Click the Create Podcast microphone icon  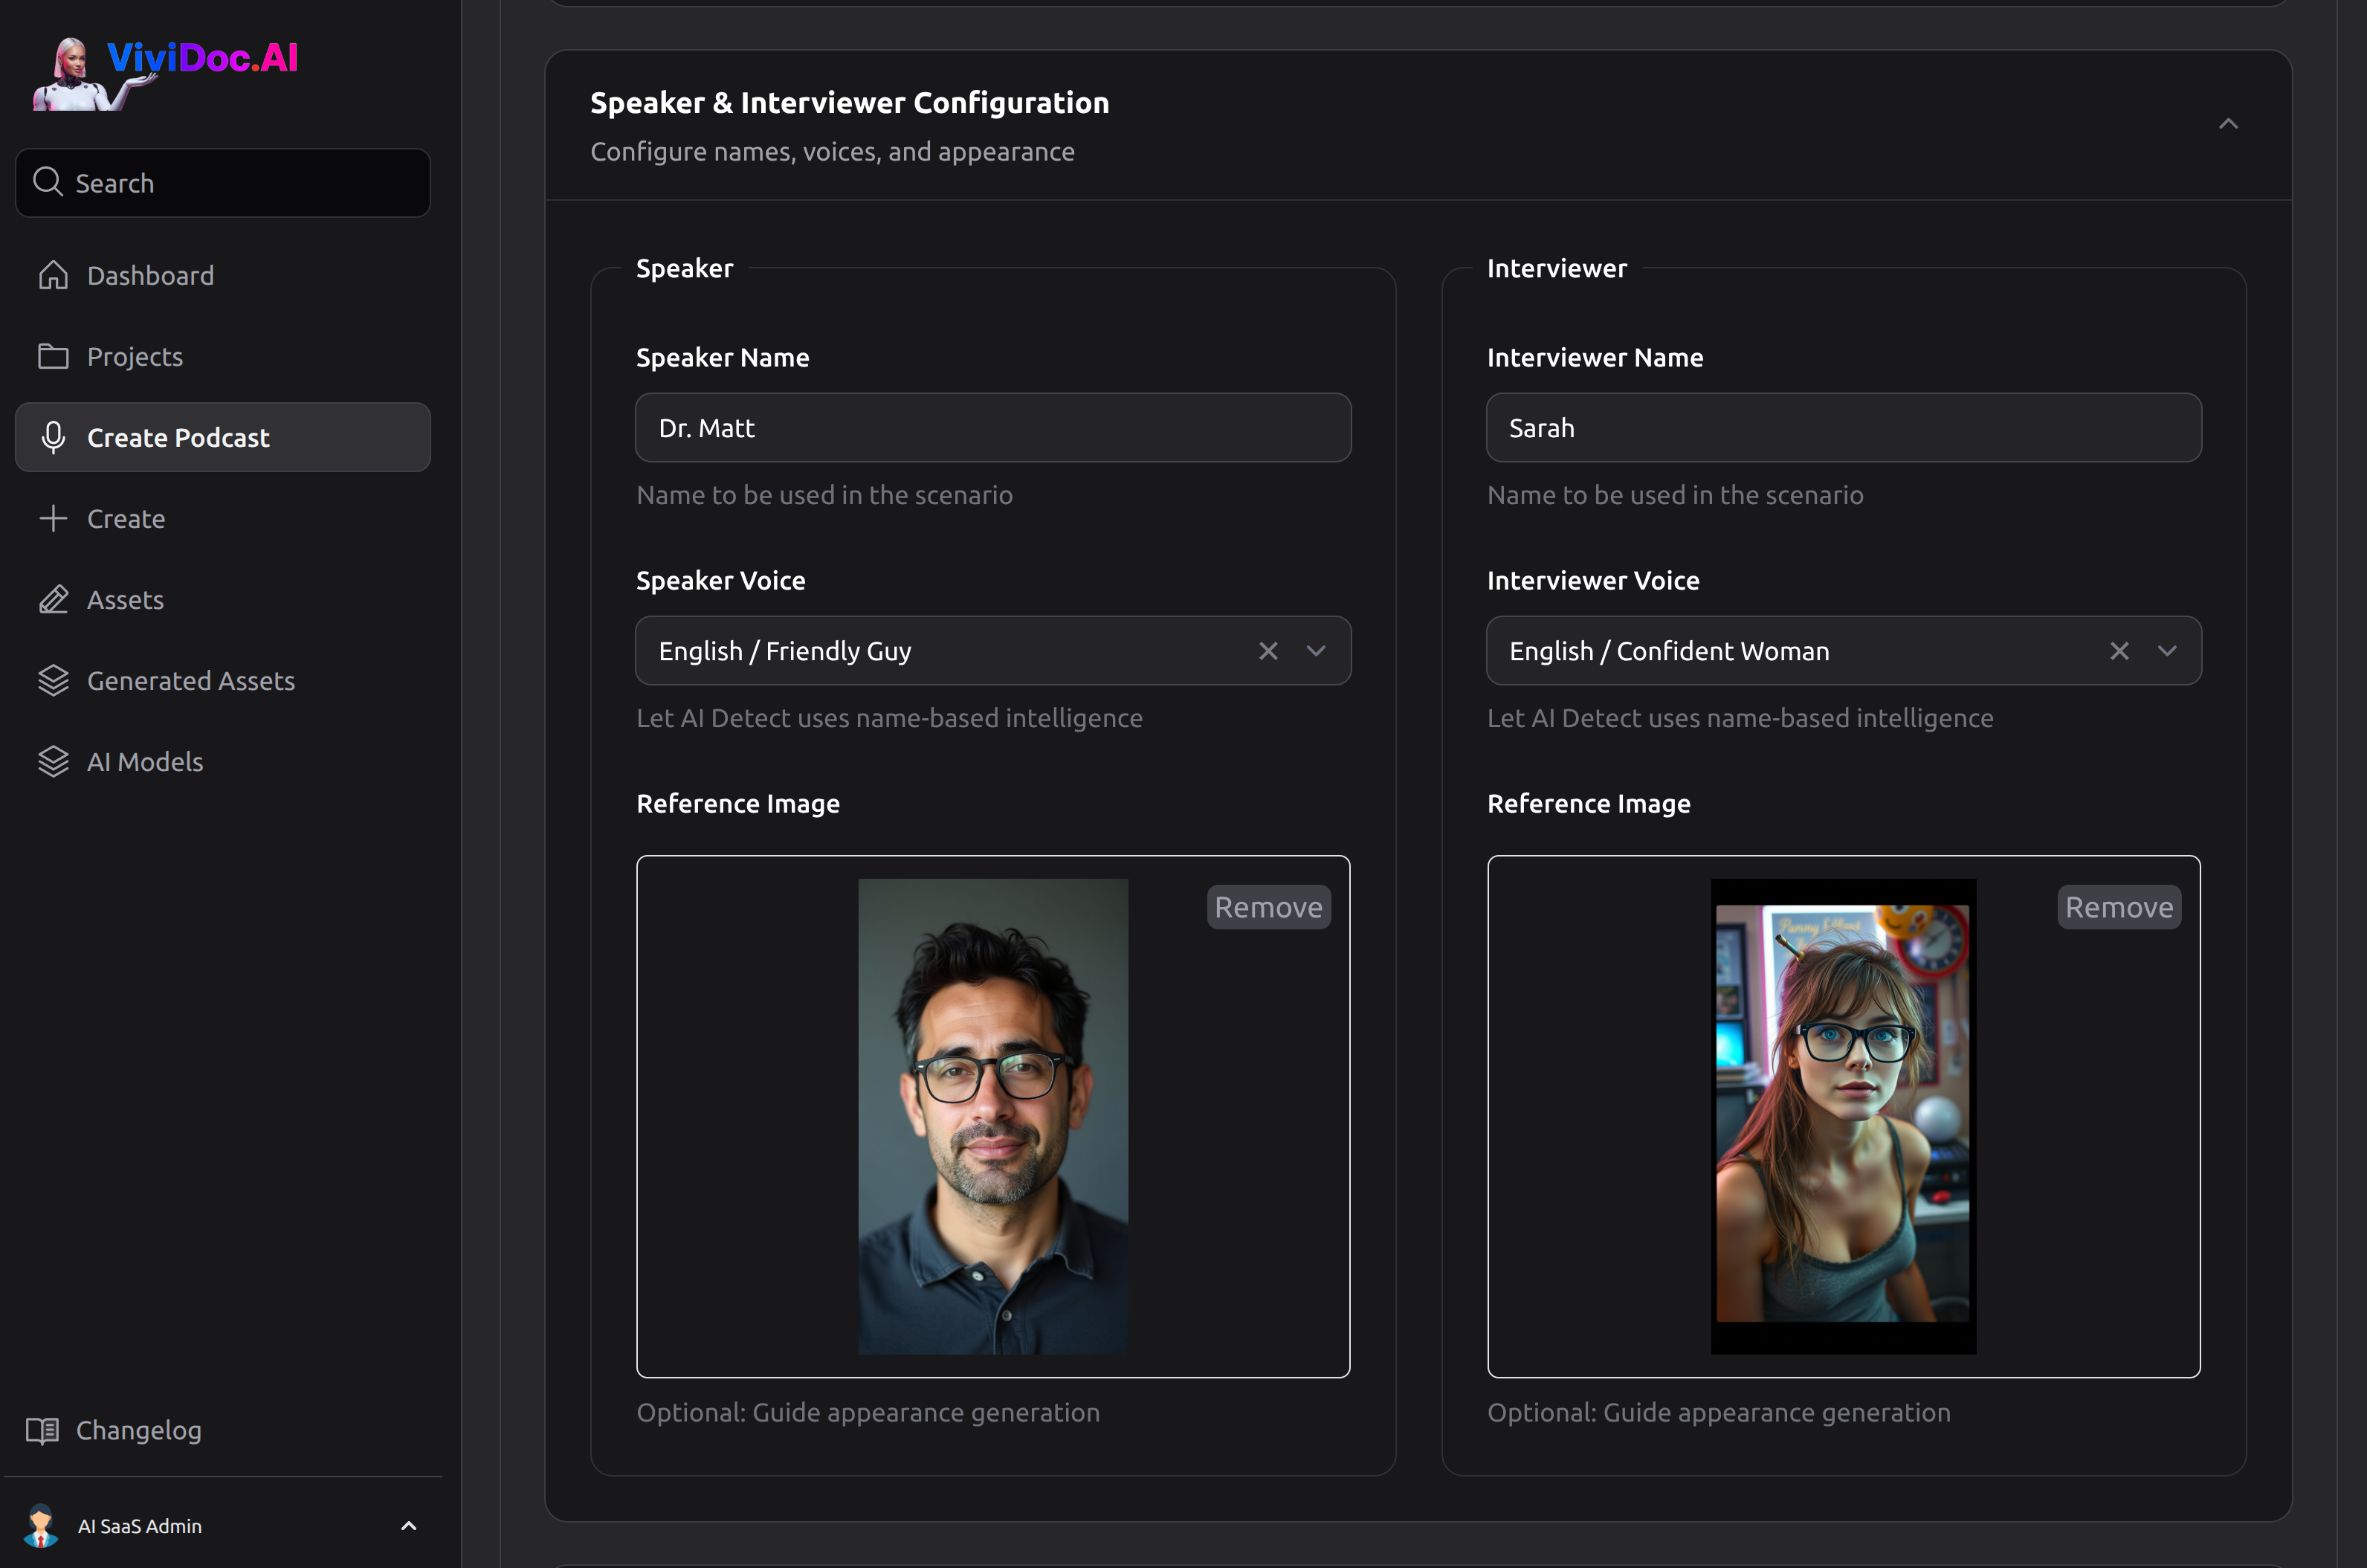(x=53, y=437)
